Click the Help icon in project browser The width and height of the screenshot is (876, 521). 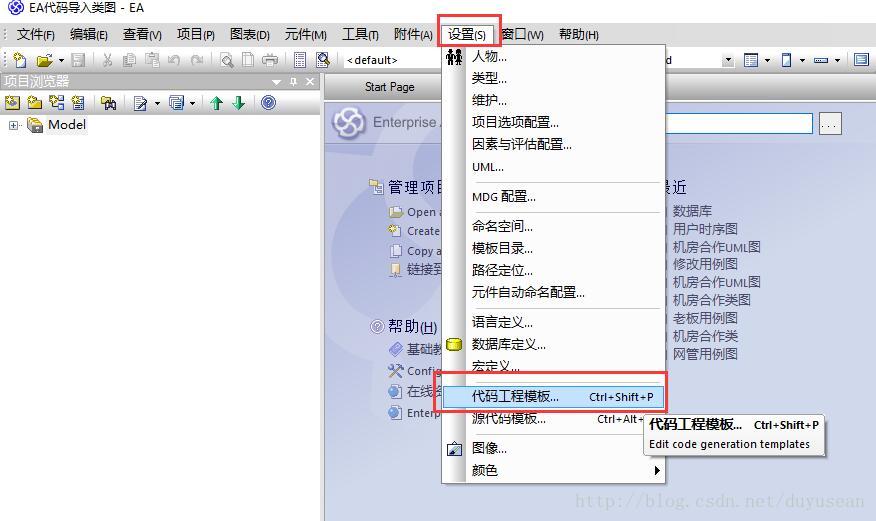click(269, 103)
